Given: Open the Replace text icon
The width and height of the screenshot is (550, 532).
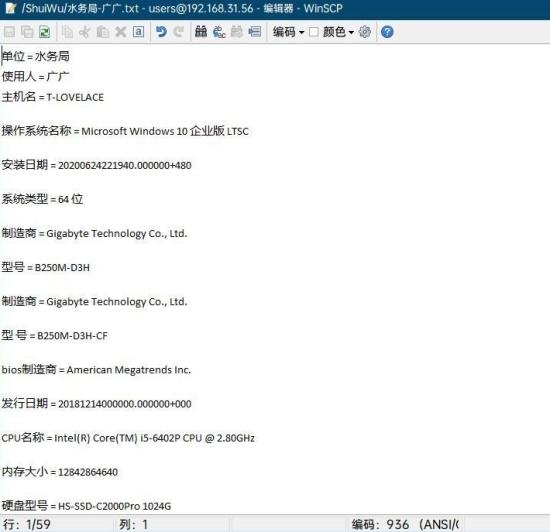Looking at the screenshot, I should coord(219,32).
